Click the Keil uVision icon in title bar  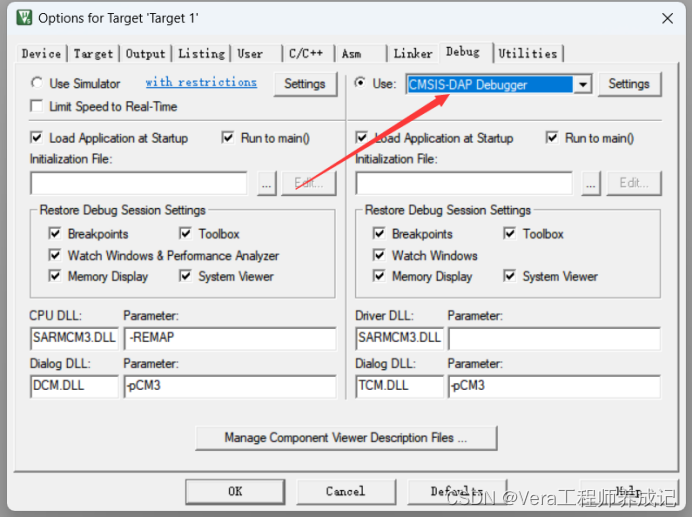[24, 18]
